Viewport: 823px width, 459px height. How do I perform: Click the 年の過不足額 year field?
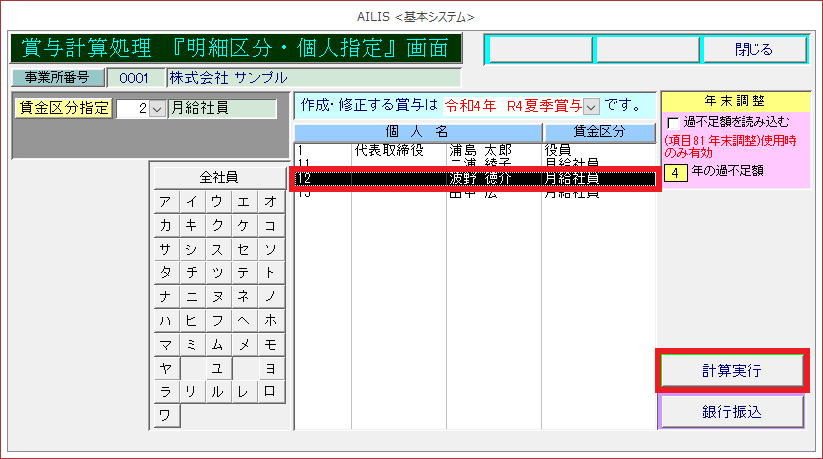pos(675,171)
